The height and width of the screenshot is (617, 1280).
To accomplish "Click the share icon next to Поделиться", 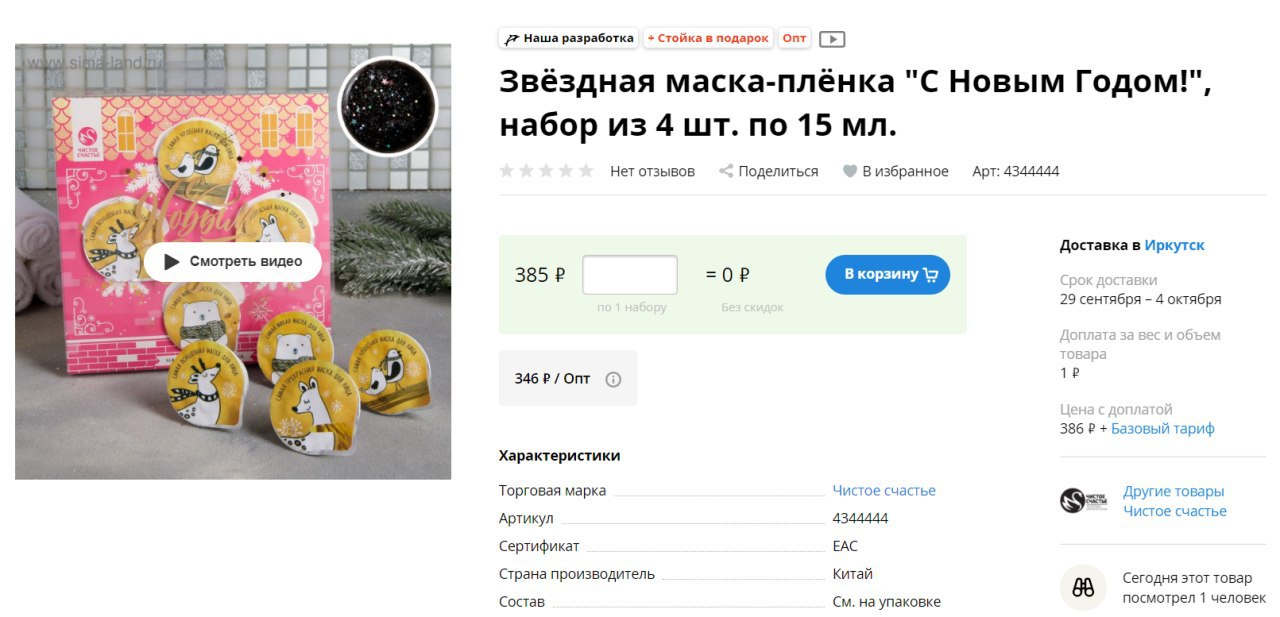I will tap(726, 171).
